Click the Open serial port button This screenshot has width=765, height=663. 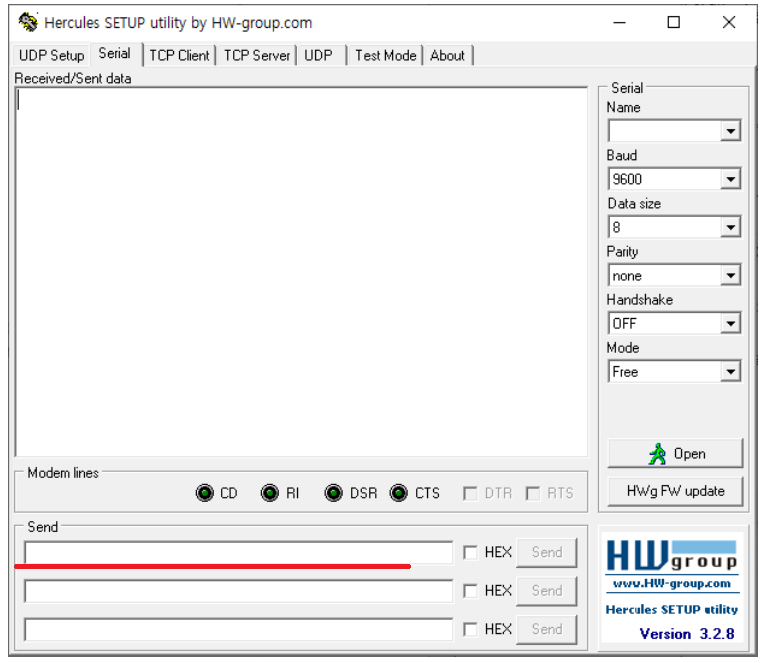coord(675,453)
